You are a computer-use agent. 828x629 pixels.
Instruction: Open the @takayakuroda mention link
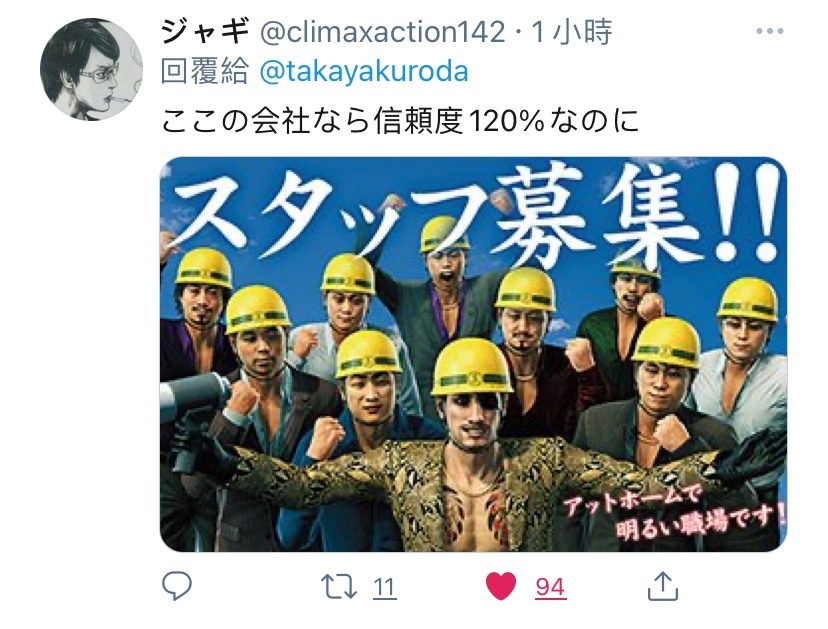[x=364, y=71]
